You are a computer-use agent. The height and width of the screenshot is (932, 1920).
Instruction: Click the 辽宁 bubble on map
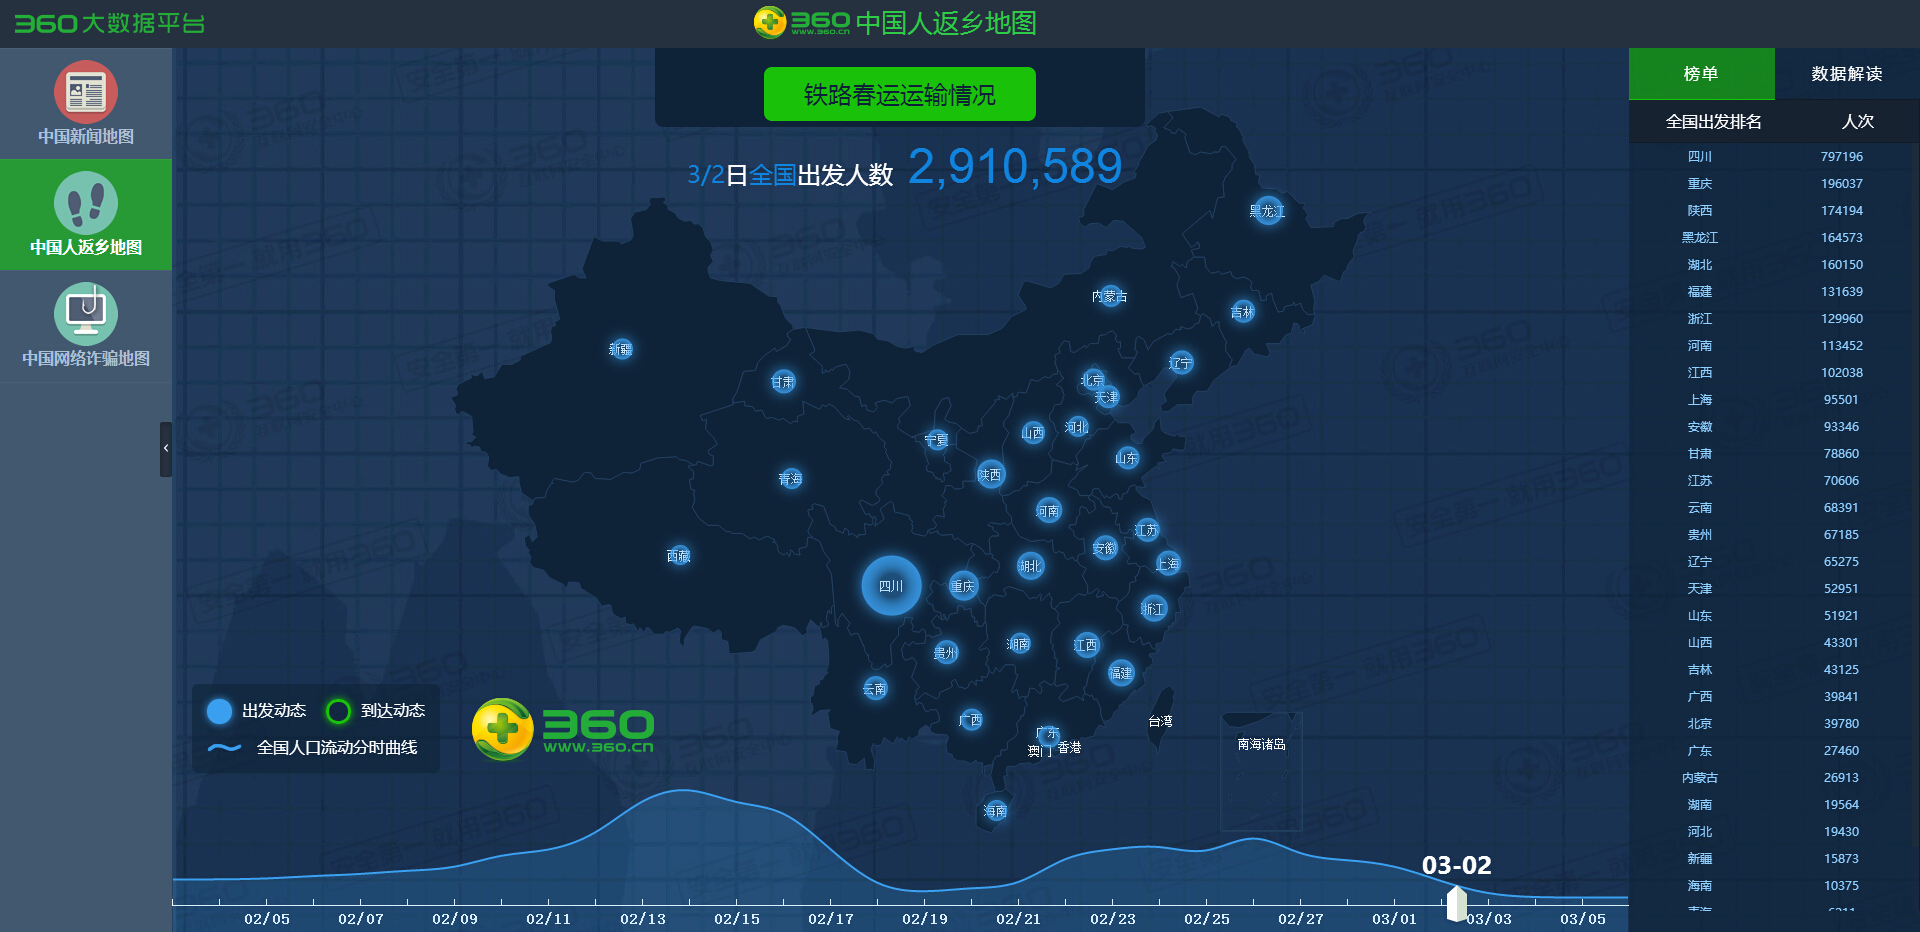tap(1181, 363)
